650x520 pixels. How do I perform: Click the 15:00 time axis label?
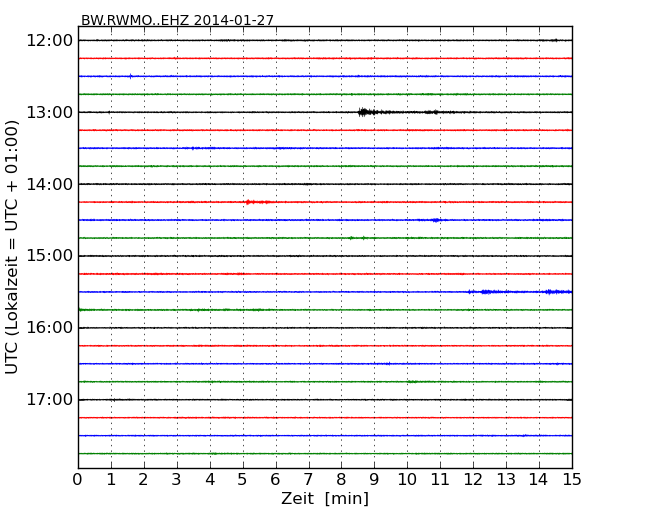tap(49, 256)
